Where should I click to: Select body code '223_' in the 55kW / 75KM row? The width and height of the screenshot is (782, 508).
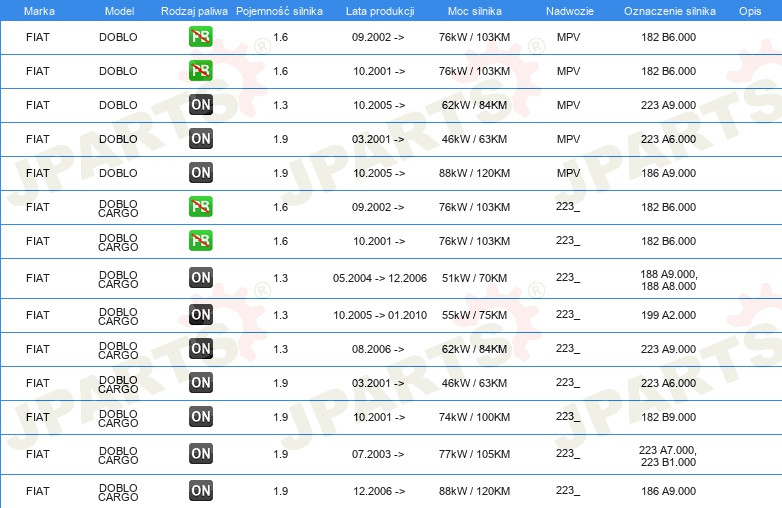pyautogui.click(x=568, y=315)
